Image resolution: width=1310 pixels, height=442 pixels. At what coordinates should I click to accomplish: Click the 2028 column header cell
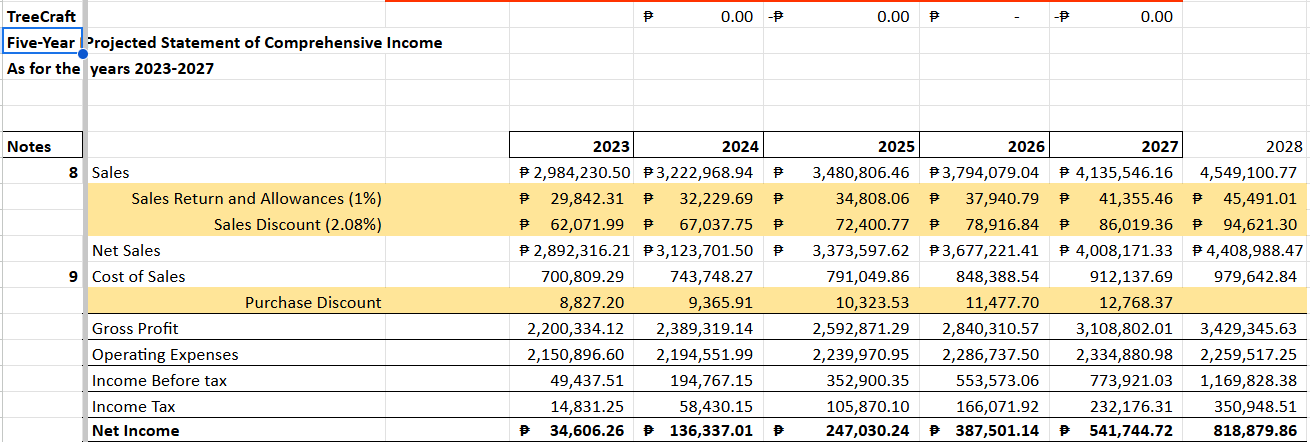1245,147
